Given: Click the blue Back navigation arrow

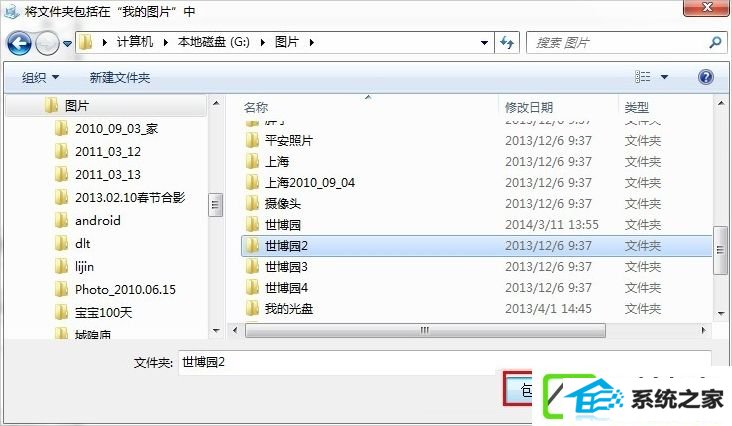Looking at the screenshot, I should pyautogui.click(x=19, y=43).
